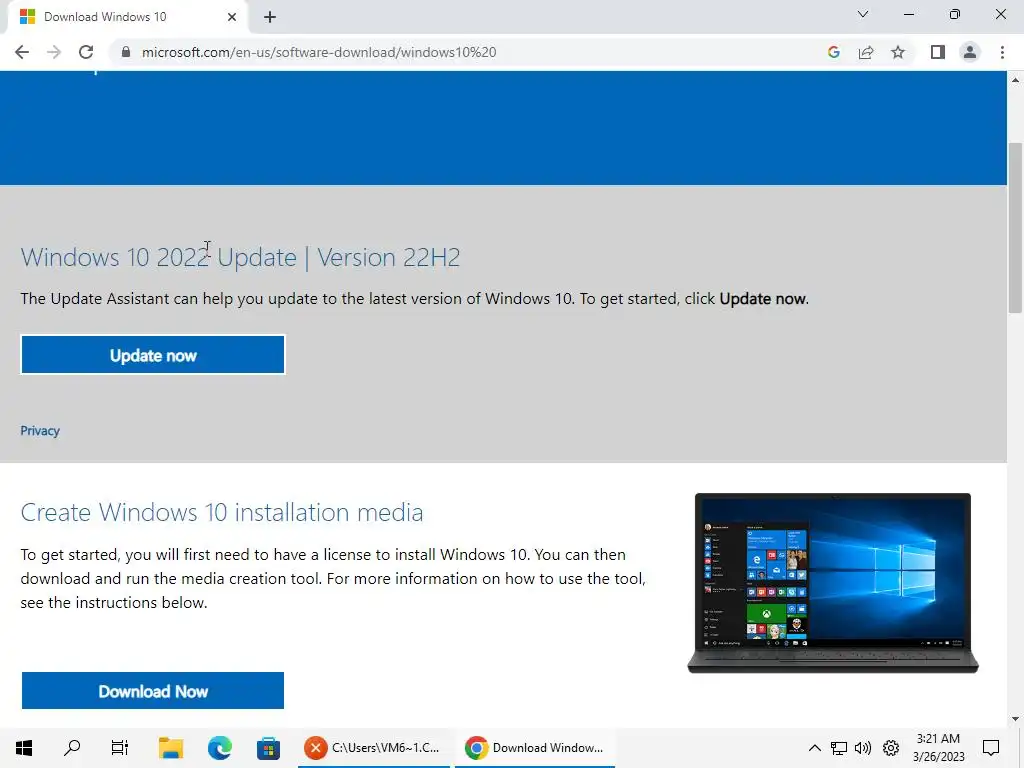Open the notification center
Image resolution: width=1024 pixels, height=768 pixels.
point(991,748)
